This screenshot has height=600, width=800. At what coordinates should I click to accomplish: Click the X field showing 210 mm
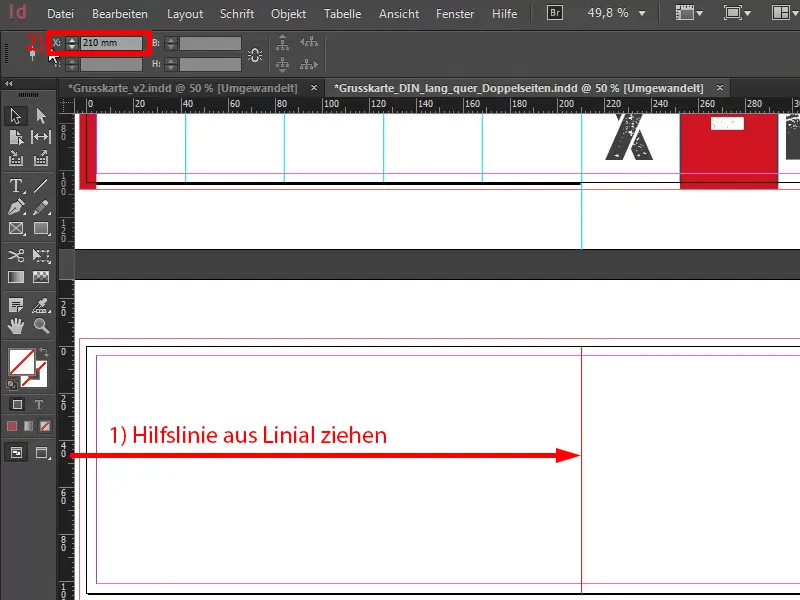coord(111,43)
